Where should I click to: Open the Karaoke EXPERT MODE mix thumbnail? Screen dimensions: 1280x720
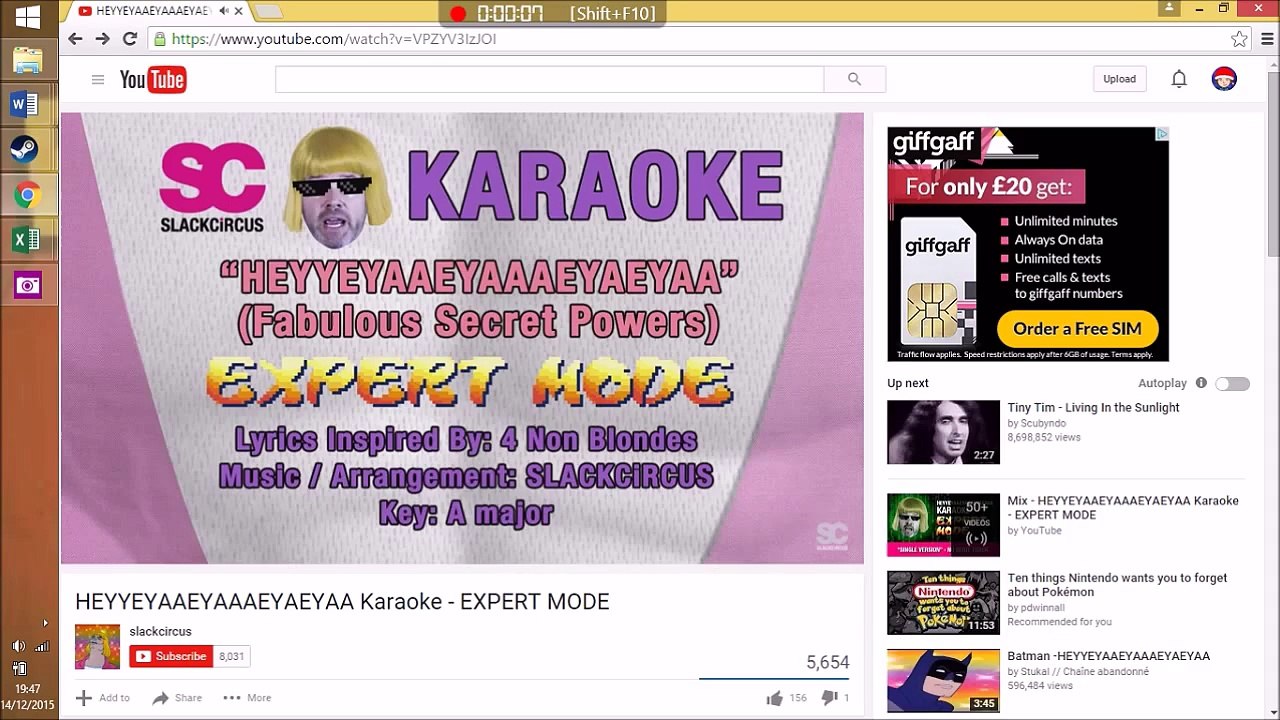(943, 525)
